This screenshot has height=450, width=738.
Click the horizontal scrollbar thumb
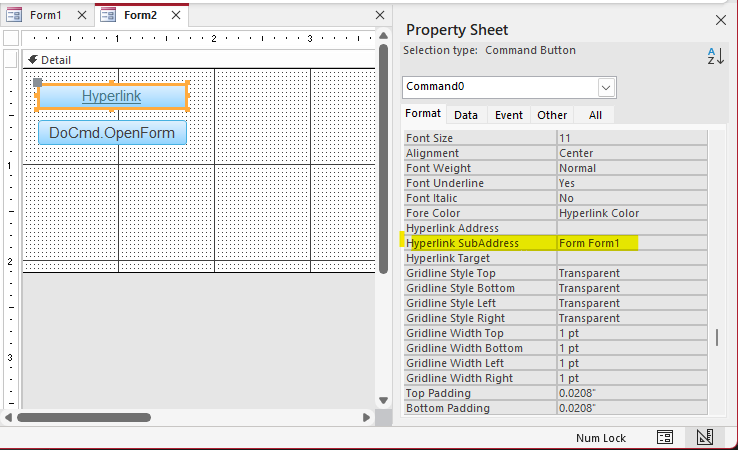[84, 418]
